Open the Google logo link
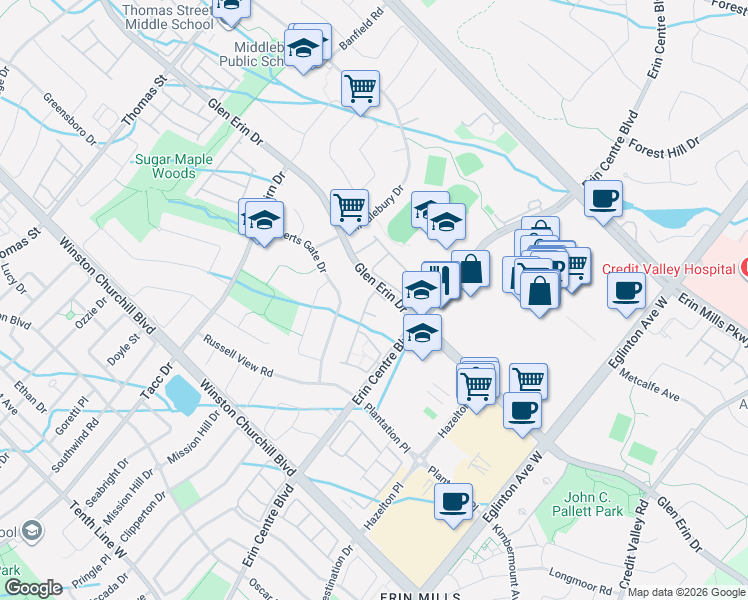This screenshot has height=600, width=748. [33, 588]
